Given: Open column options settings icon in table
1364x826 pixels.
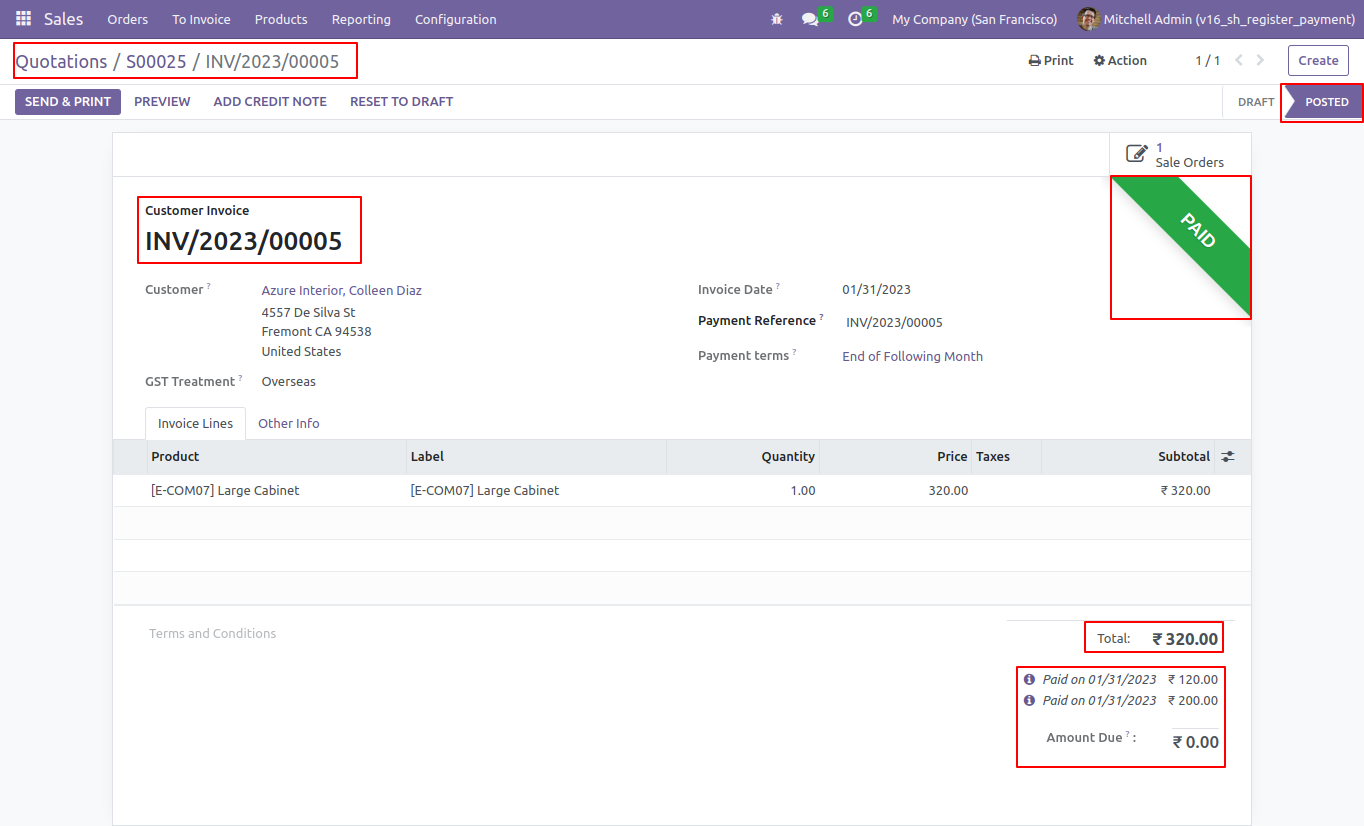Looking at the screenshot, I should coord(1228,456).
